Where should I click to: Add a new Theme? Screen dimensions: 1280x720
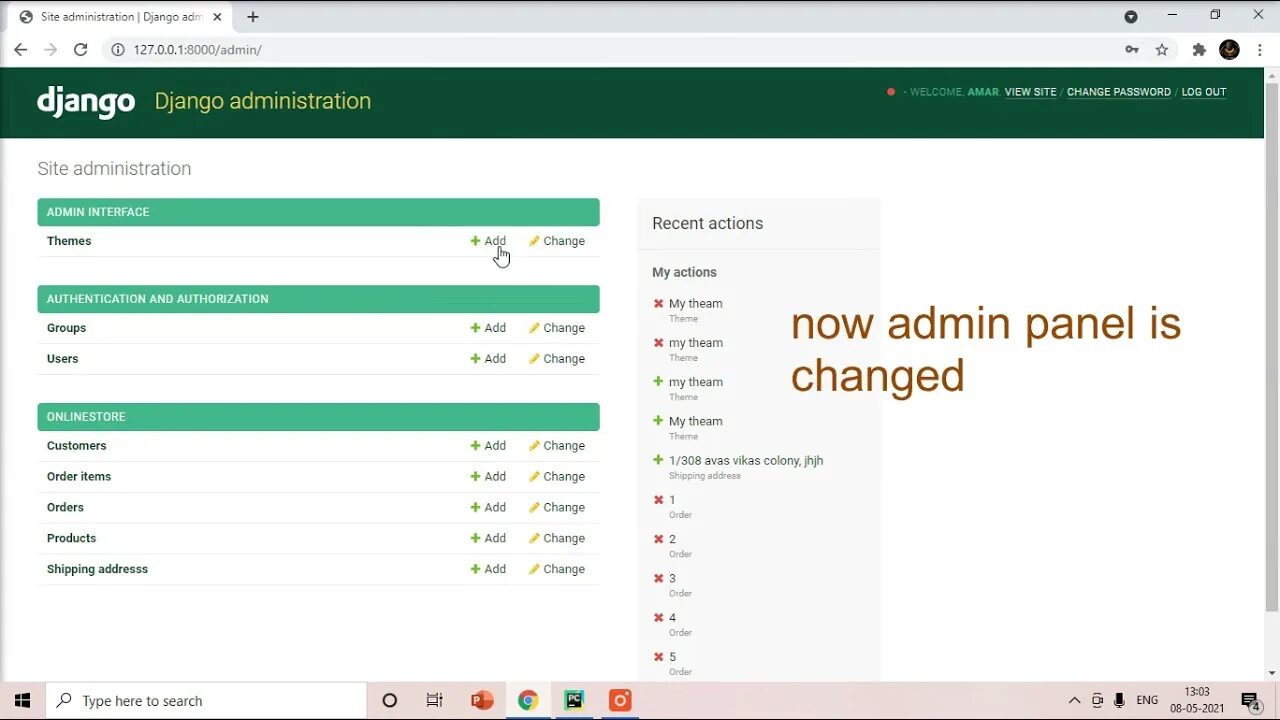(488, 241)
